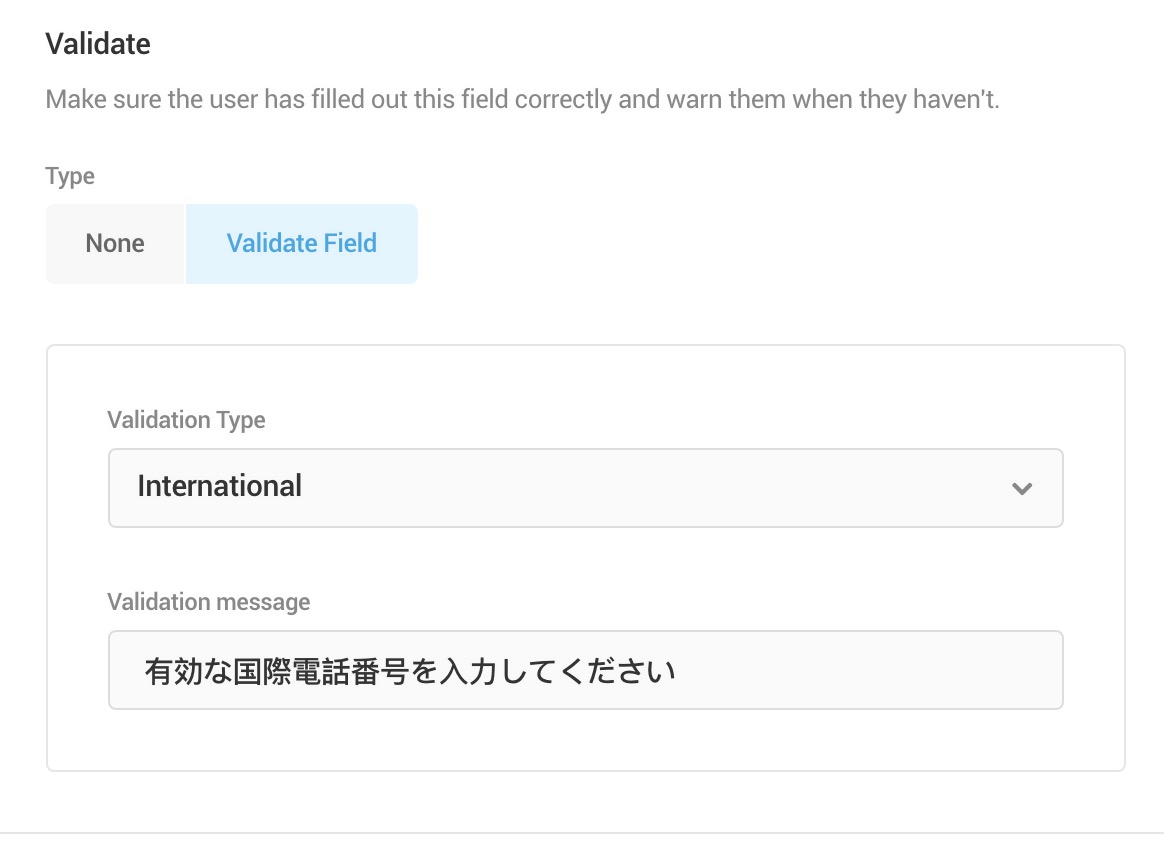This screenshot has height=862, width=1164.
Task: Click empty area below the Validation message field
Action: 585,740
